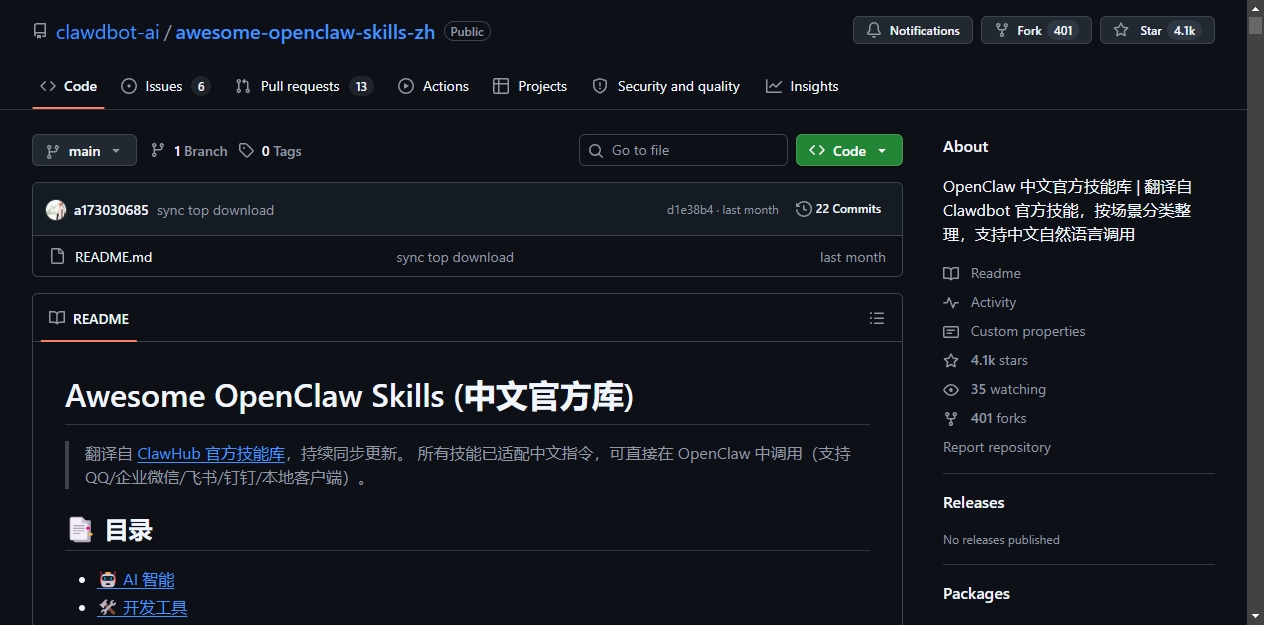The height and width of the screenshot is (625, 1264).
Task: Open the Code tab
Action: click(x=68, y=86)
